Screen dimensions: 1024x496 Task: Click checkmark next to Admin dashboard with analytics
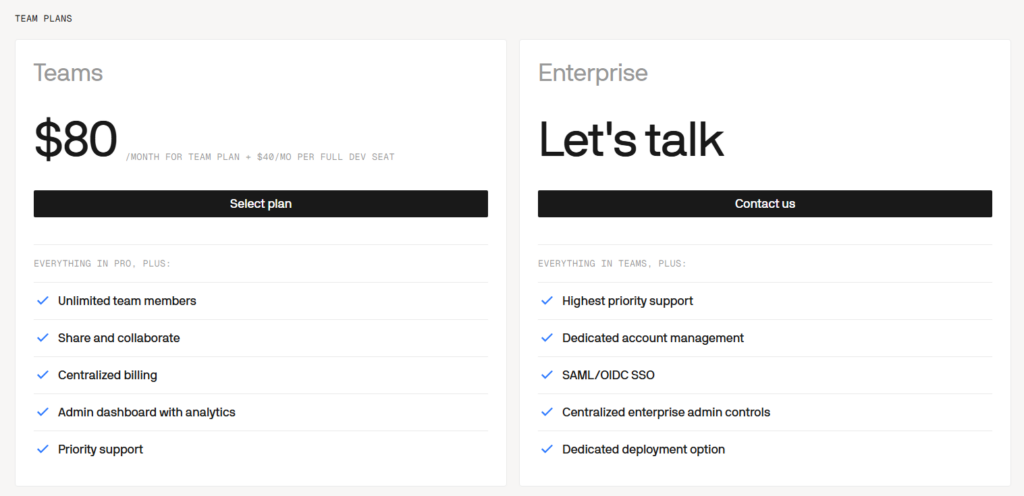43,412
